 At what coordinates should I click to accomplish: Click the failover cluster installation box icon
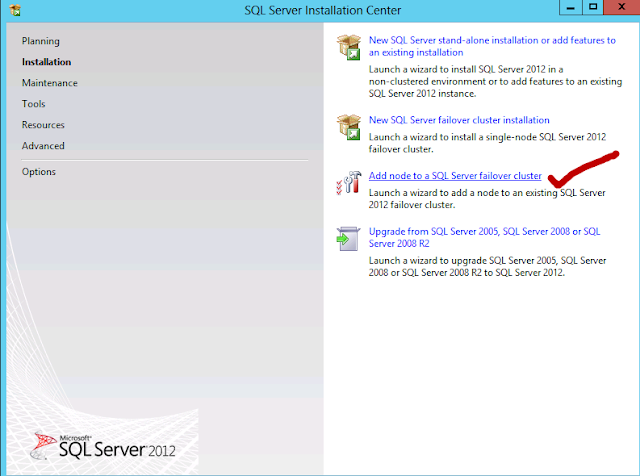point(349,127)
